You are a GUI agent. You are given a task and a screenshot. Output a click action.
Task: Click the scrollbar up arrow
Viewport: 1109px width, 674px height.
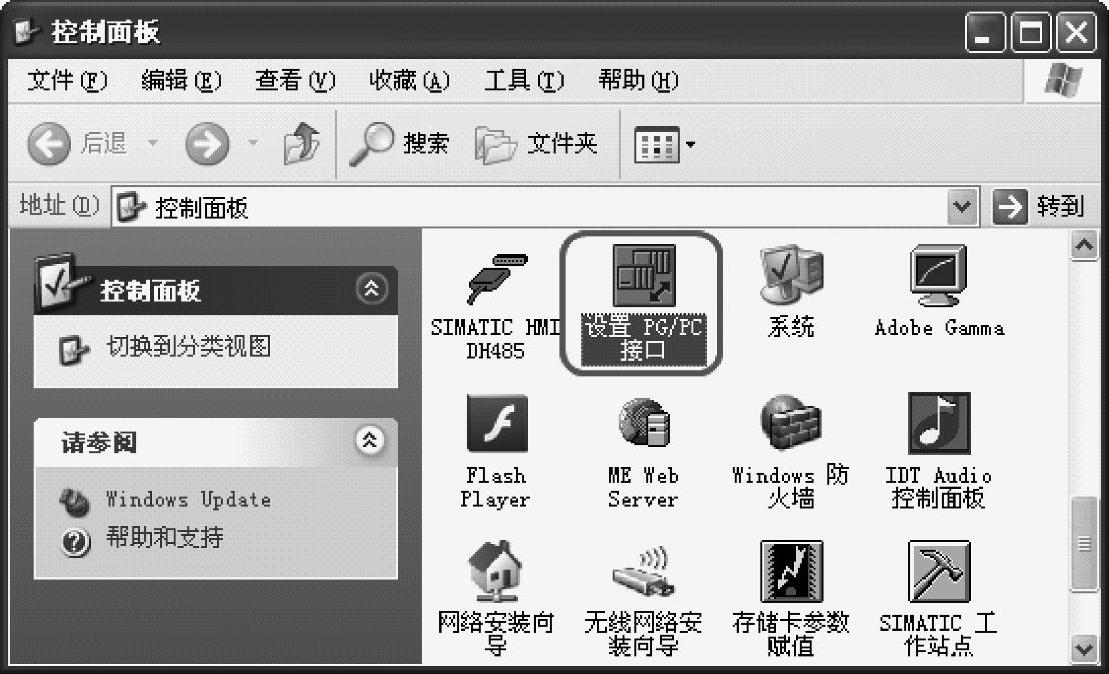[1084, 245]
